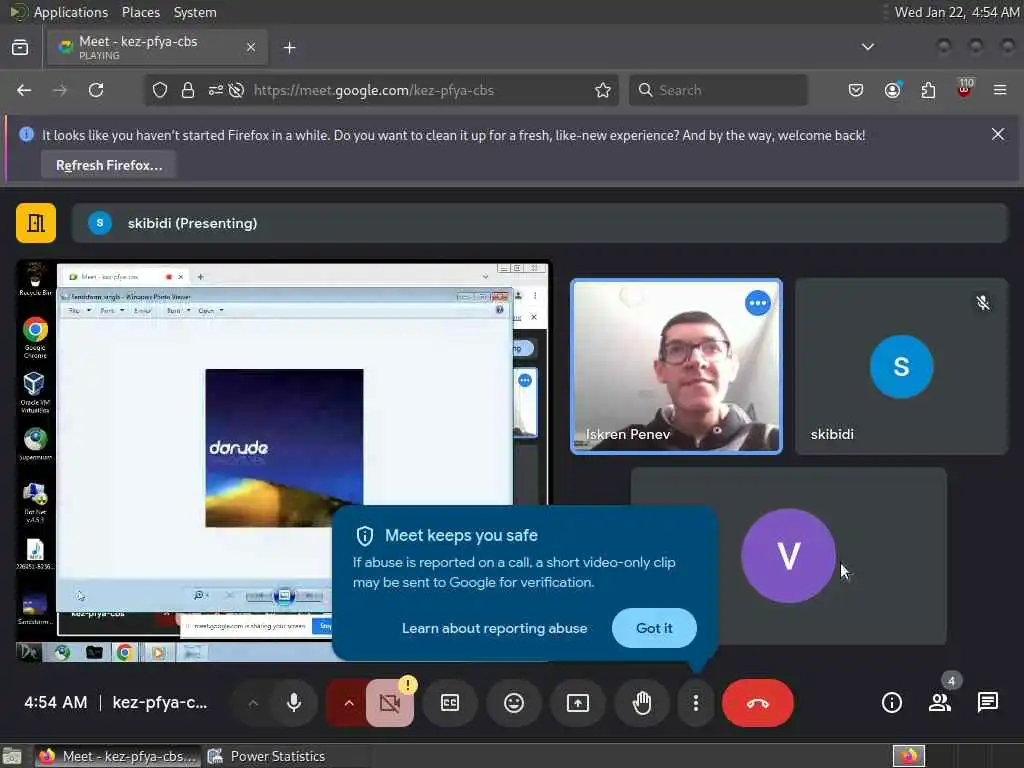Click the meet.google.com address bar URL
The height and width of the screenshot is (768, 1024).
click(374, 90)
